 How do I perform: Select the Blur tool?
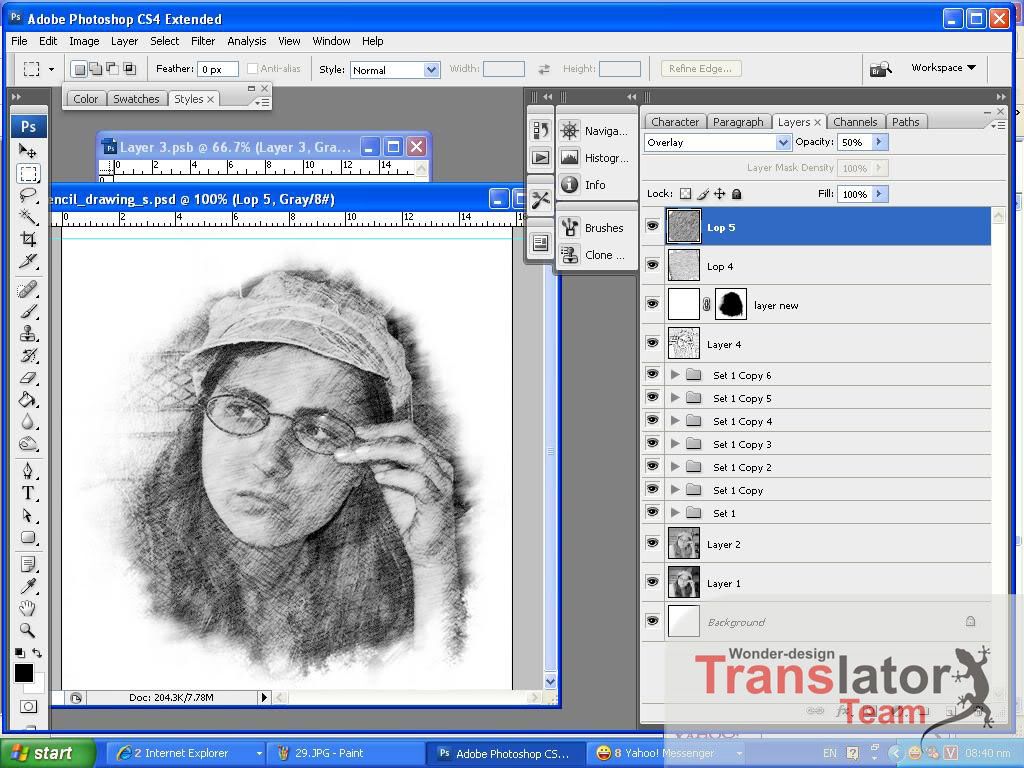(x=28, y=422)
